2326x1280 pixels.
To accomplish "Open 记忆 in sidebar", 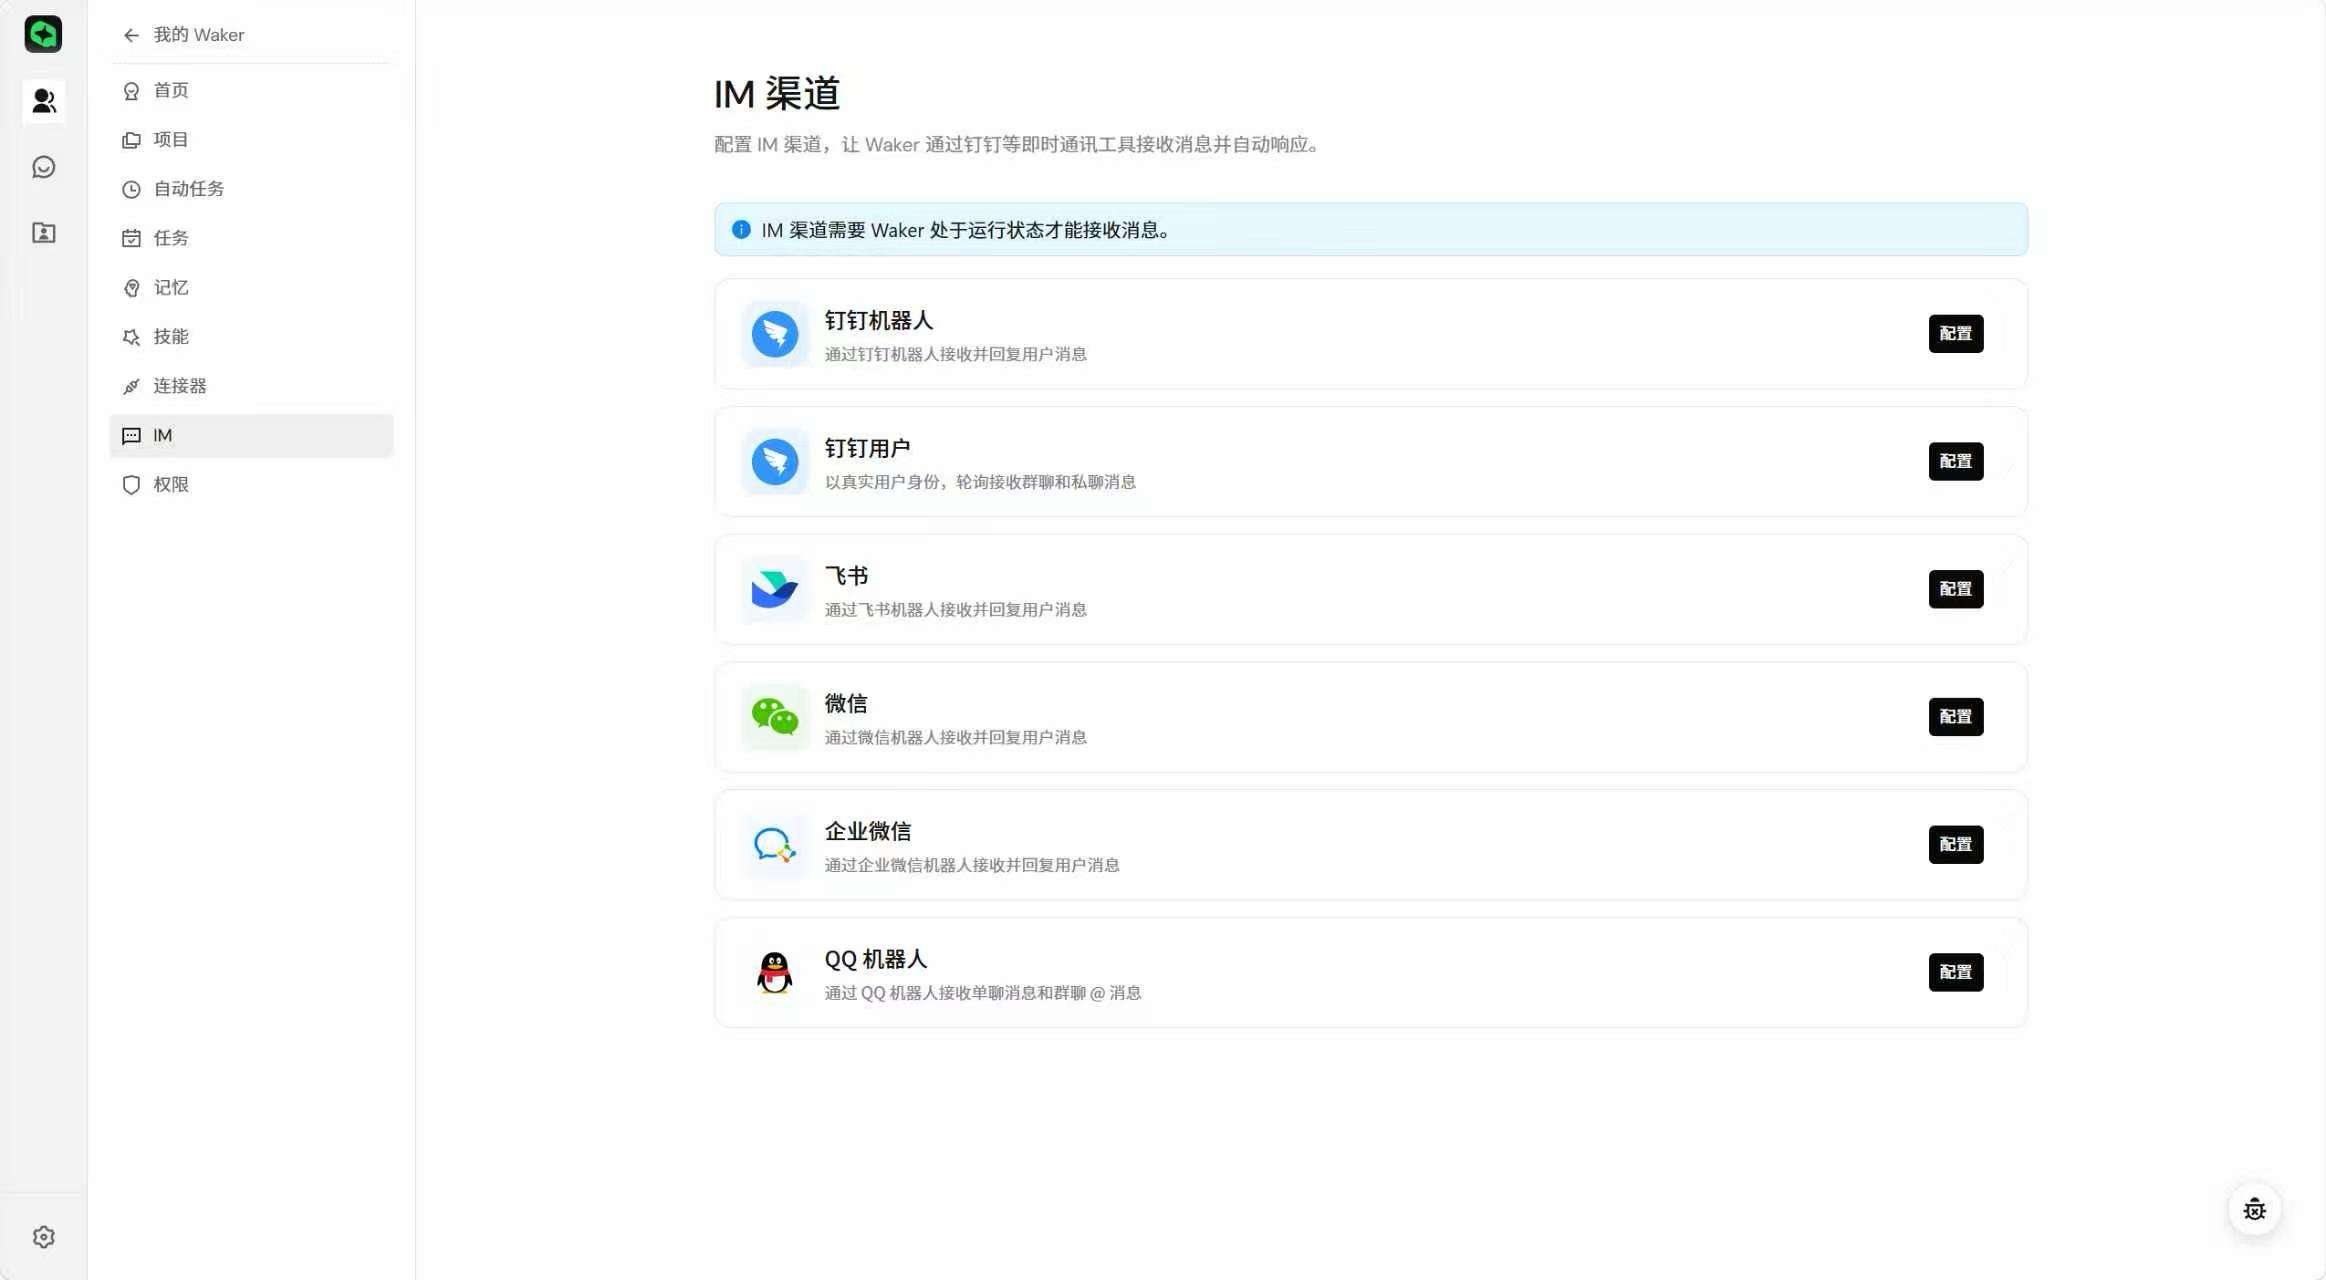I will click(x=251, y=287).
